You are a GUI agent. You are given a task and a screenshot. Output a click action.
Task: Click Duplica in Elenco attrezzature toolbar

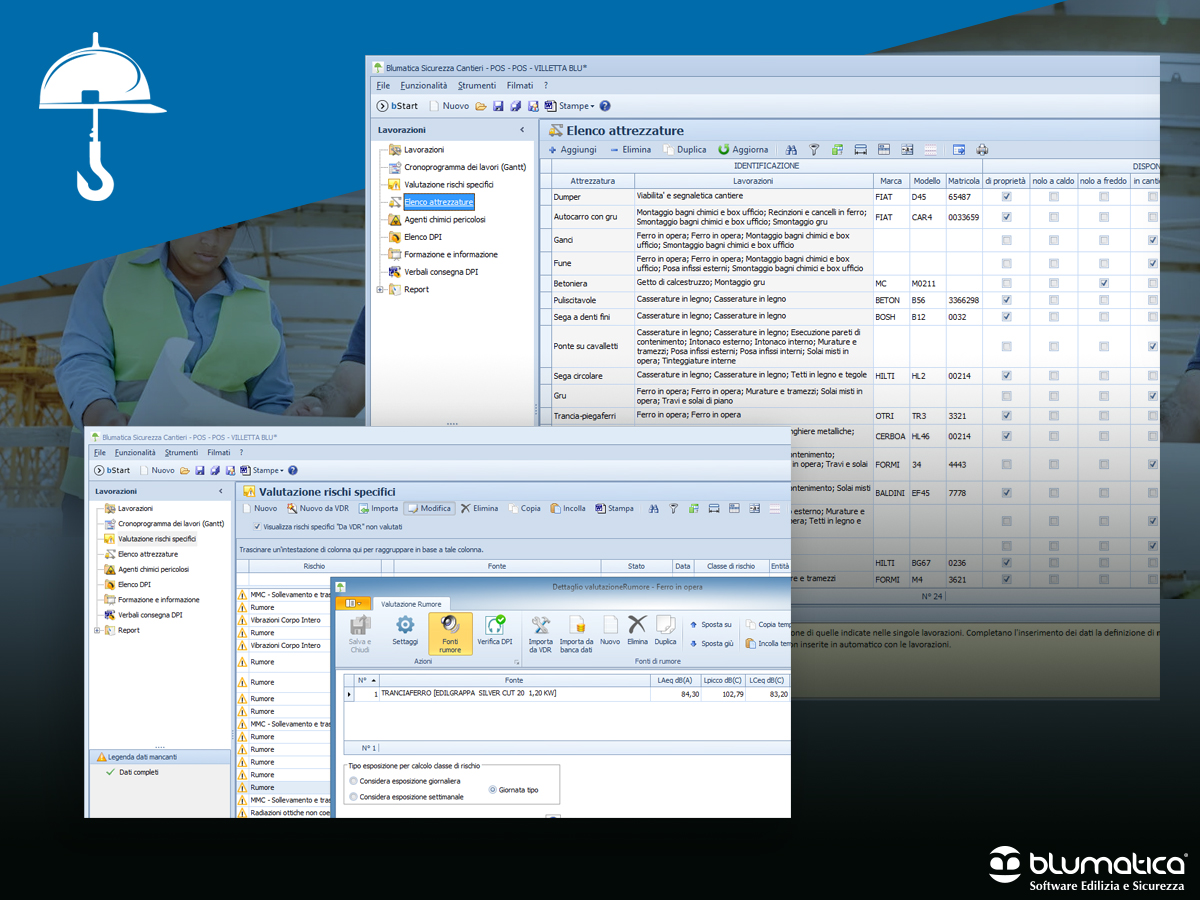[684, 150]
